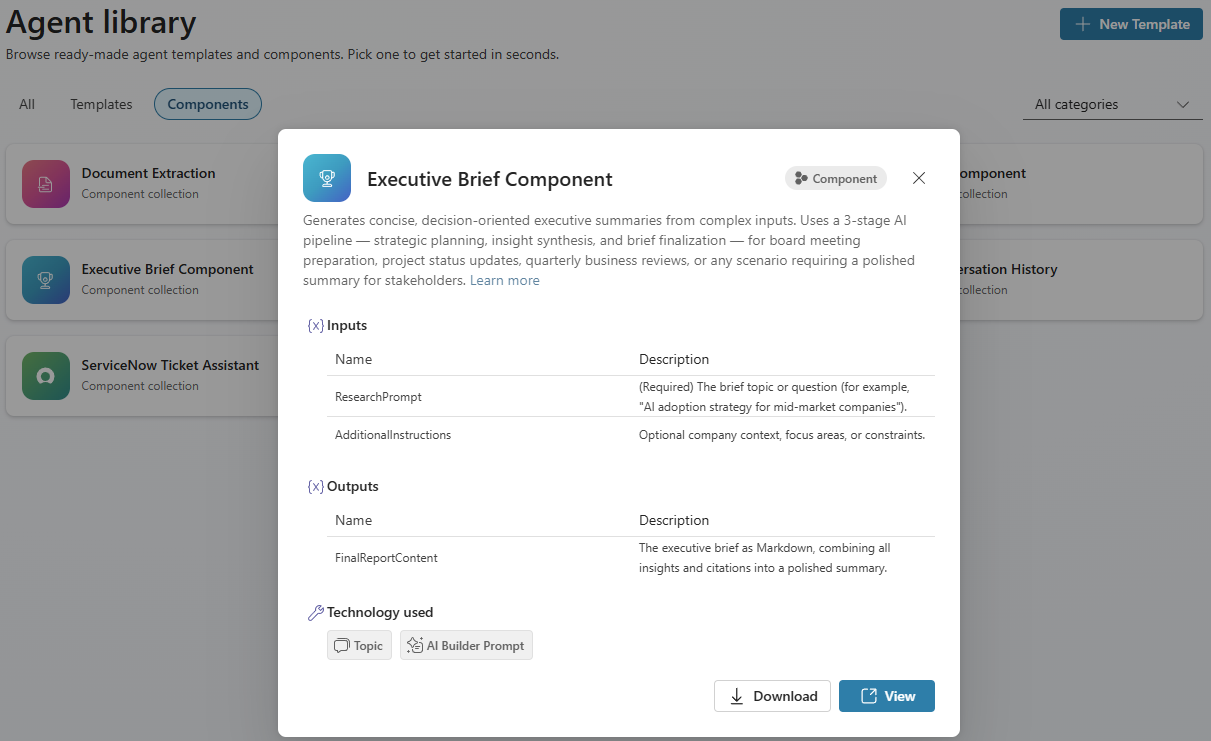Follow the Learn more link

point(505,281)
